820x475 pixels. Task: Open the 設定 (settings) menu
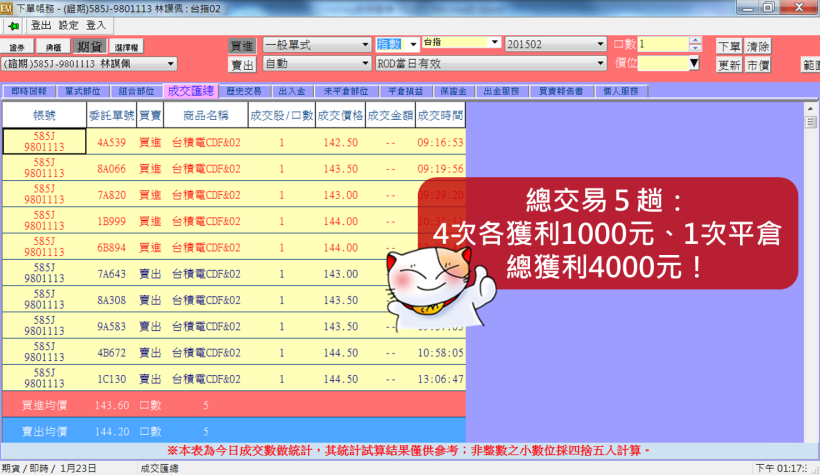(69, 25)
